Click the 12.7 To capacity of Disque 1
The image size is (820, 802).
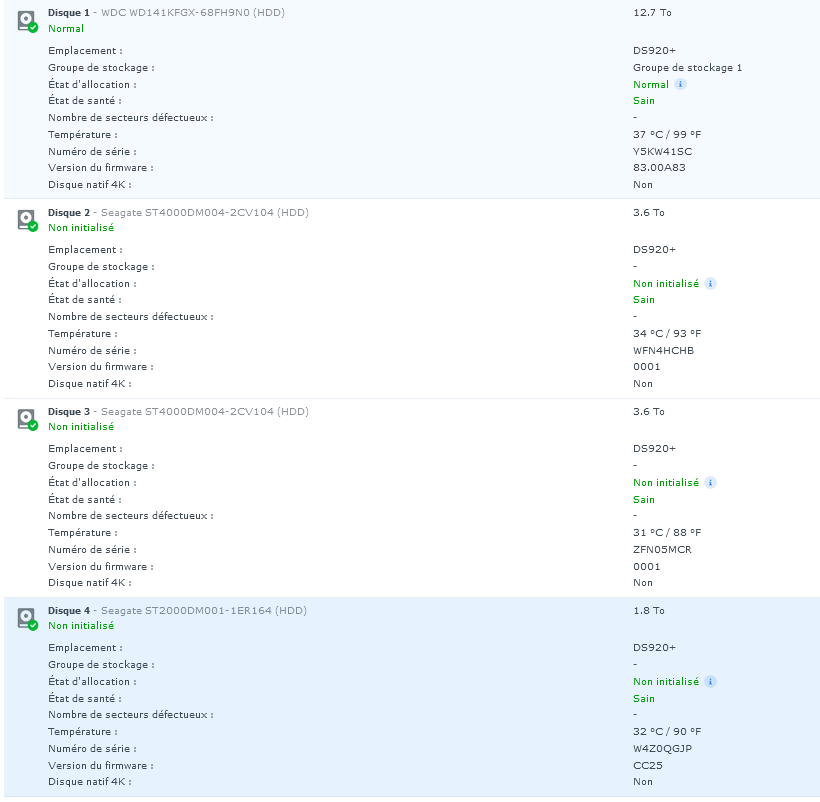652,13
